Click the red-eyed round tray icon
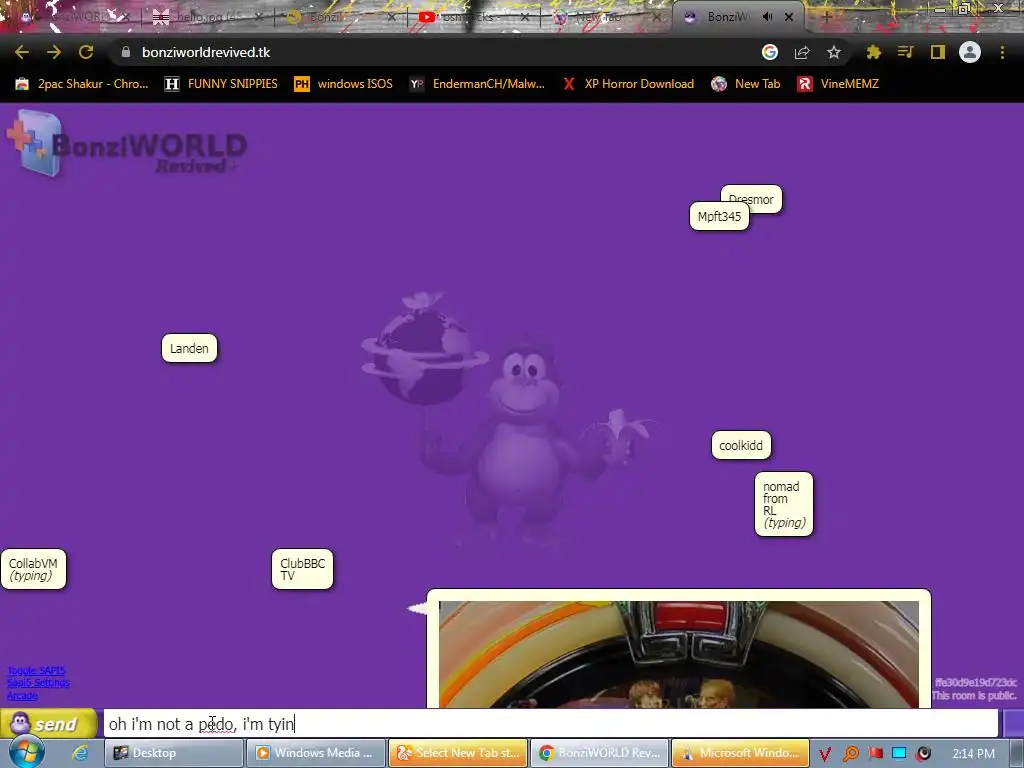Image resolution: width=1024 pixels, height=768 pixels. click(x=923, y=754)
